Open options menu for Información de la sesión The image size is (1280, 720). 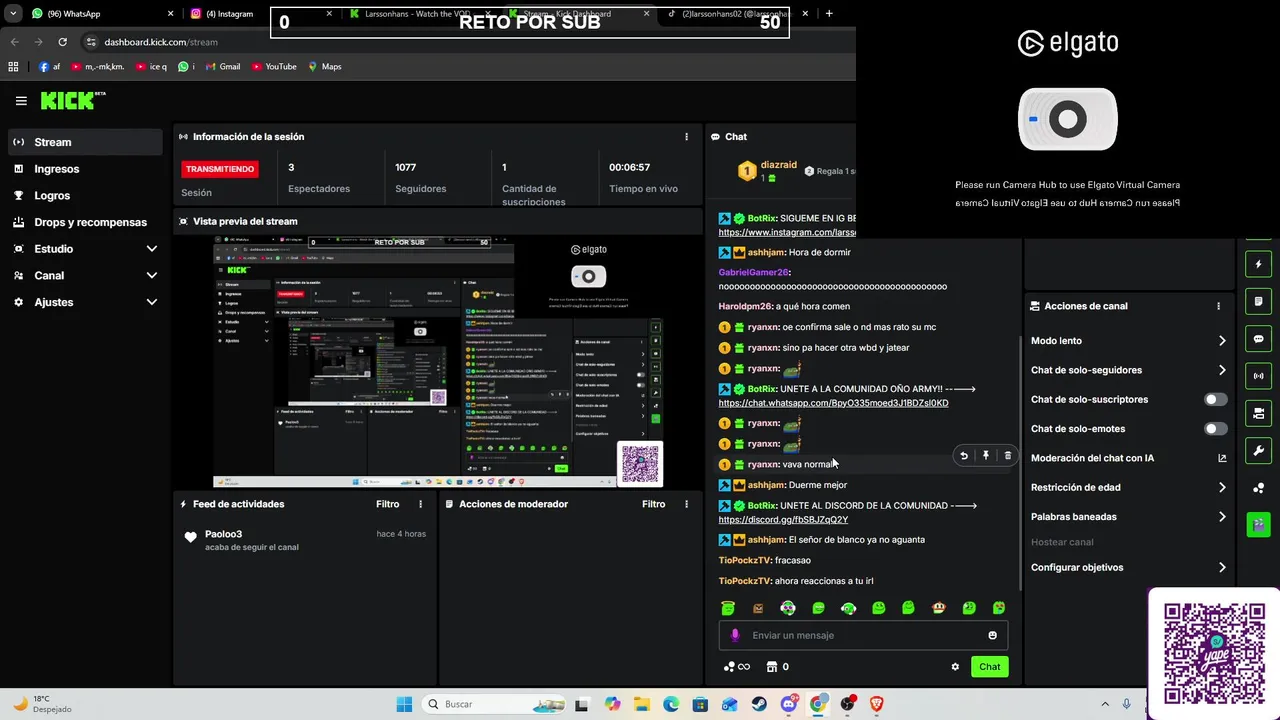[686, 137]
